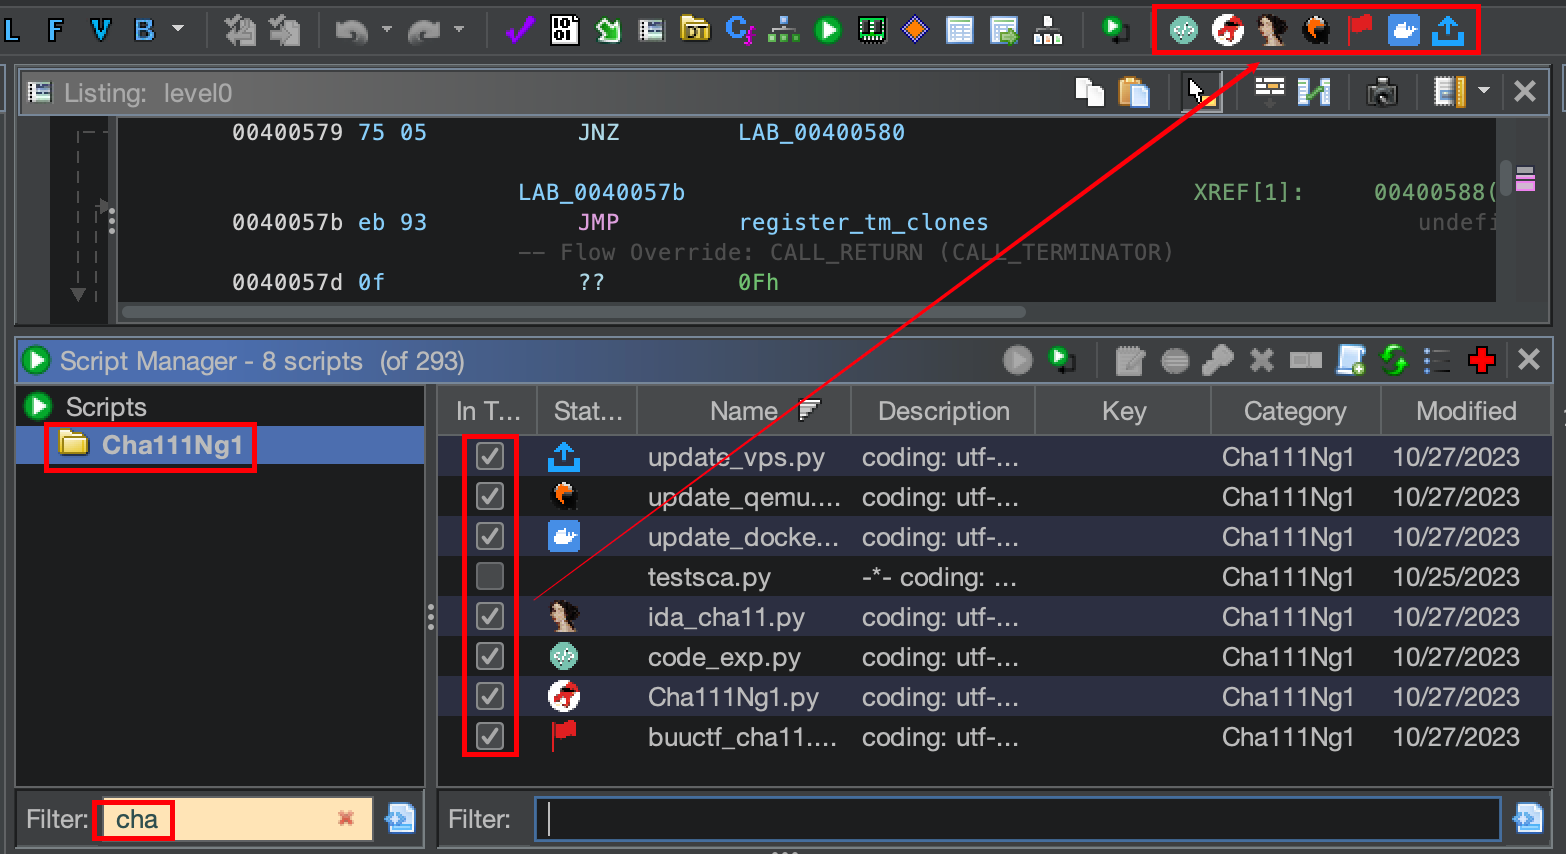Toggle Listing overview margin icon

(1449, 92)
